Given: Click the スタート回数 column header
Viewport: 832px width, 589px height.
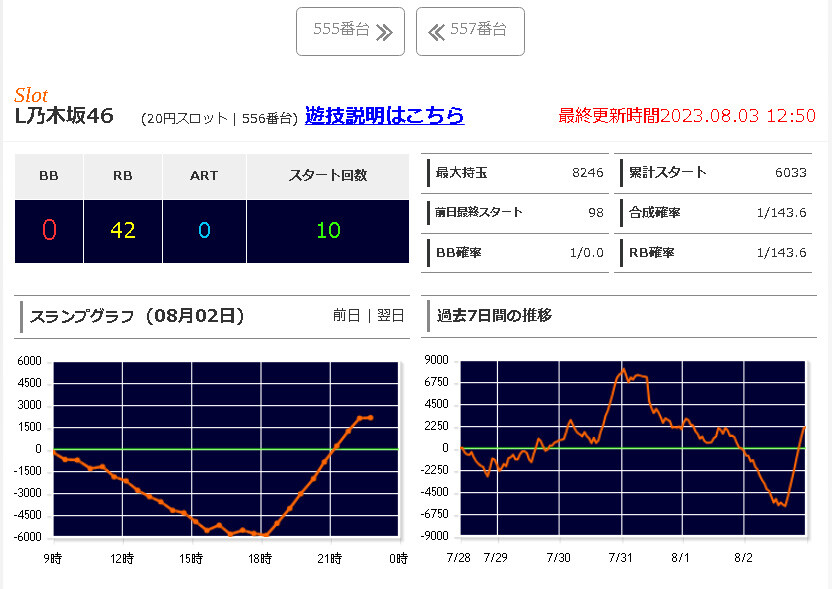Looking at the screenshot, I should point(328,176).
